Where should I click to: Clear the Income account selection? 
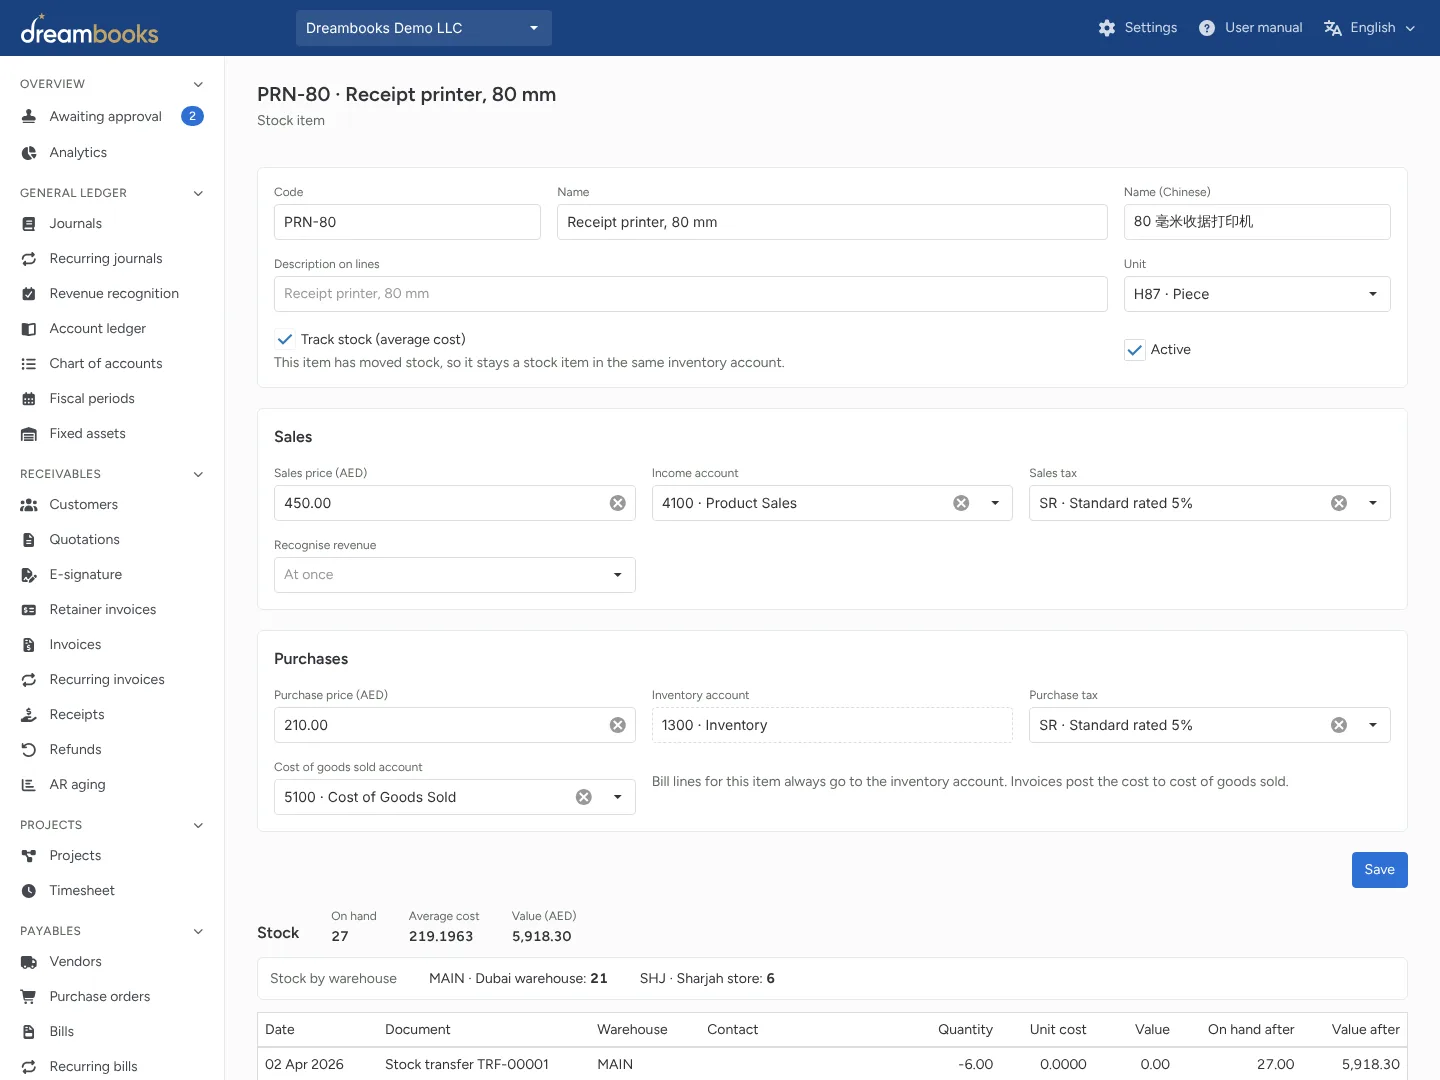point(961,503)
